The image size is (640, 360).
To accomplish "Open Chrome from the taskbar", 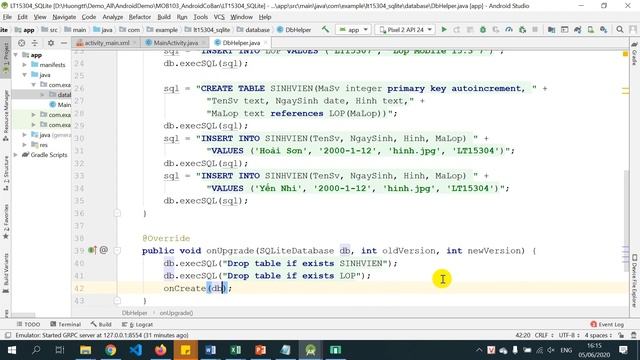I will (110, 350).
